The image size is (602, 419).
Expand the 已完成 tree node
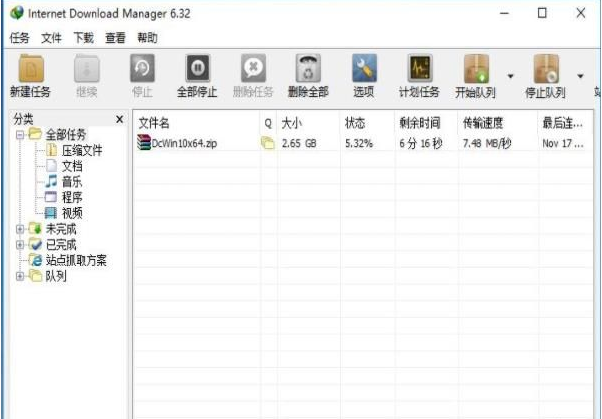coord(20,245)
